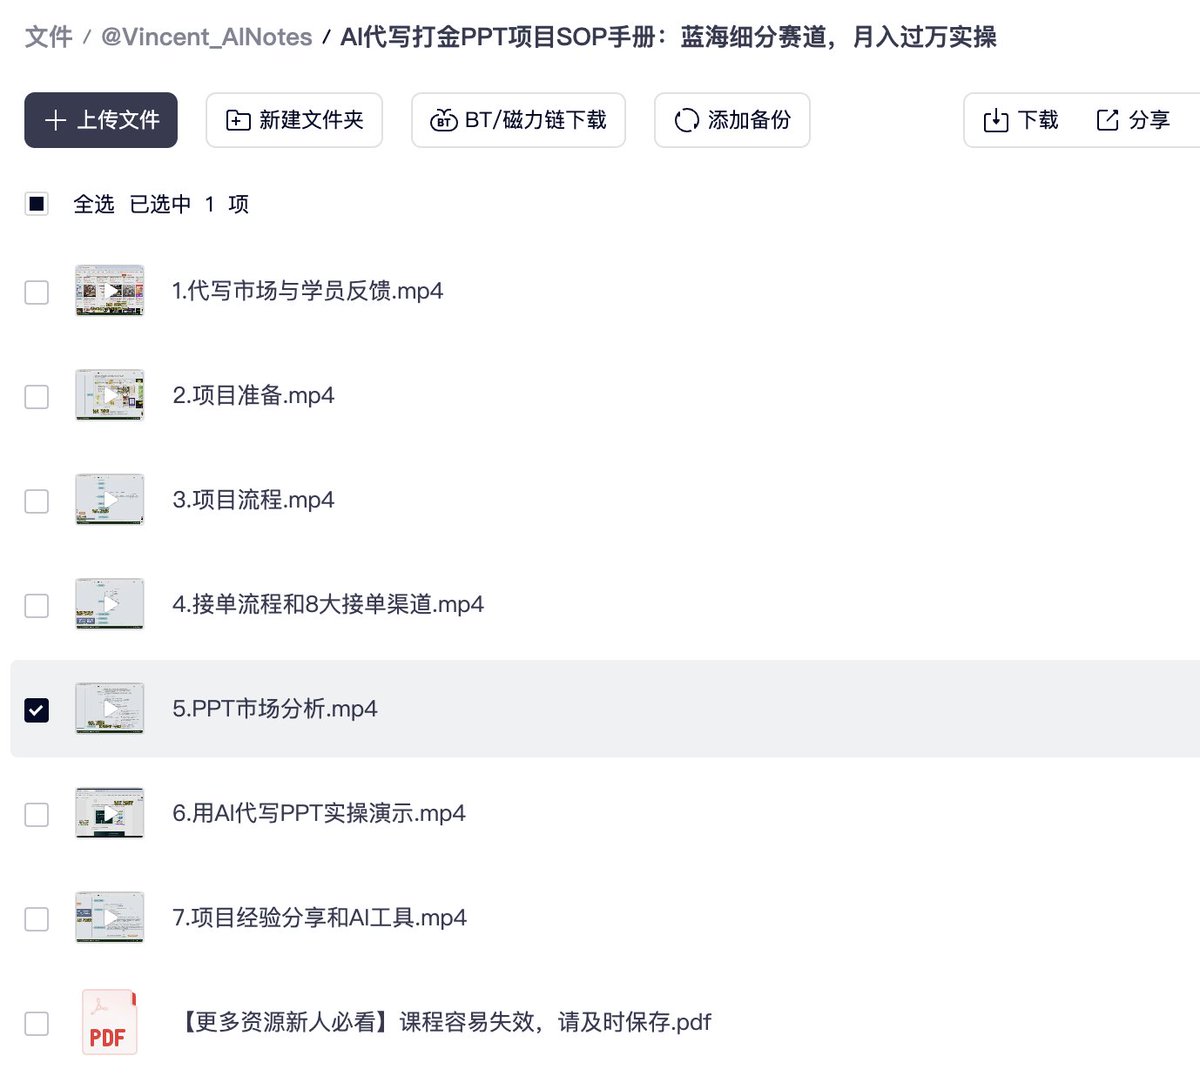Open BT/磁力链下载 download option
This screenshot has height=1076, width=1200.
pos(518,120)
